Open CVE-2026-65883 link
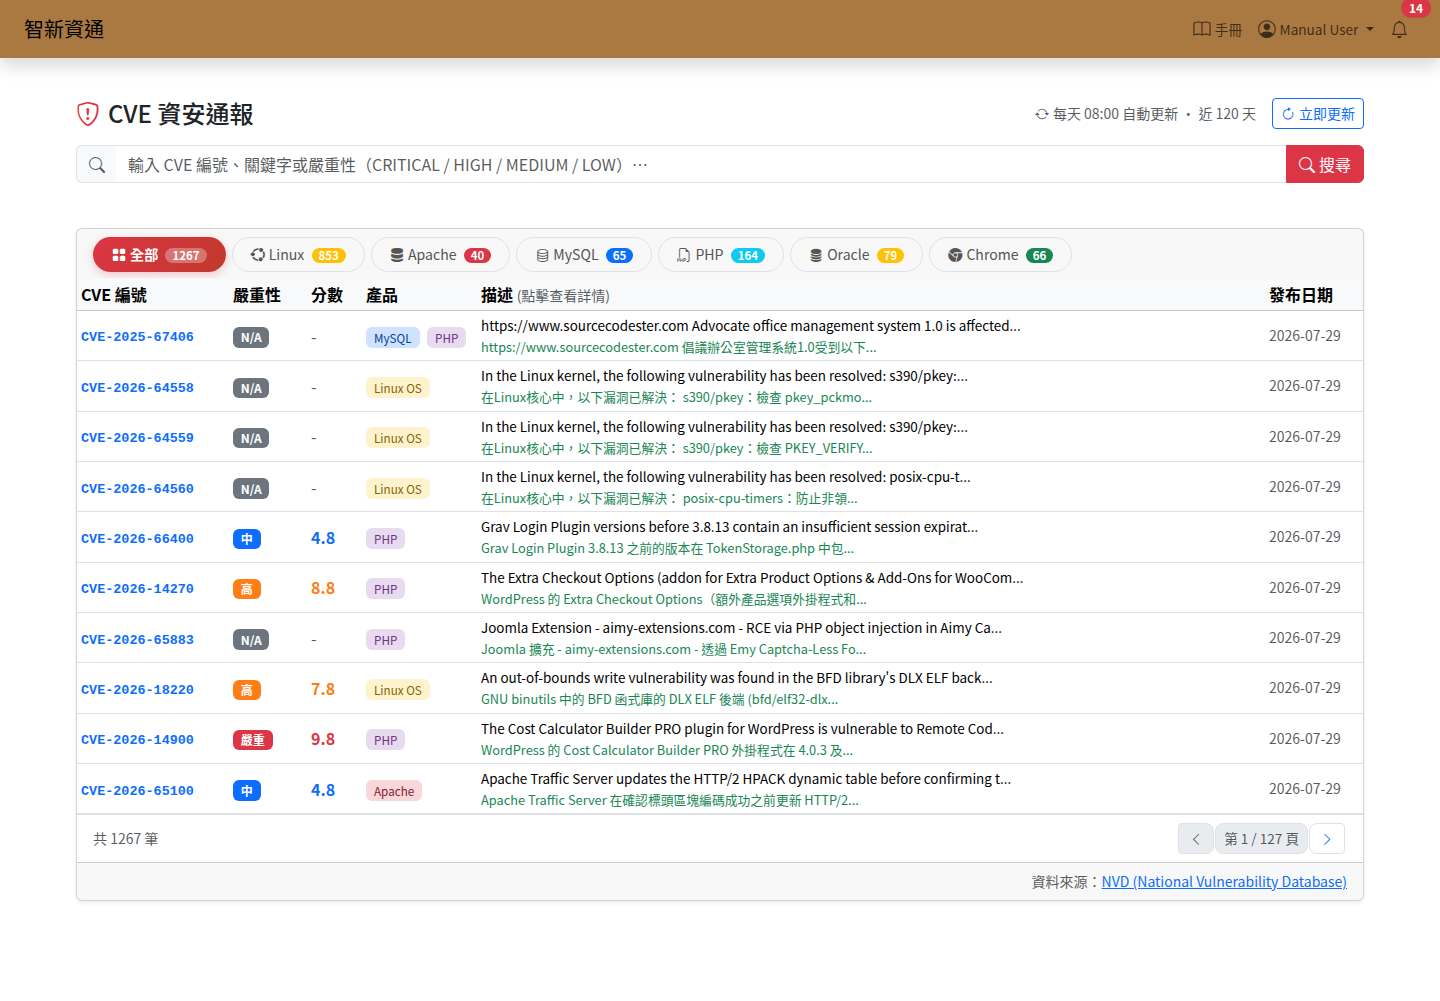This screenshot has height=1001, width=1440. click(137, 640)
